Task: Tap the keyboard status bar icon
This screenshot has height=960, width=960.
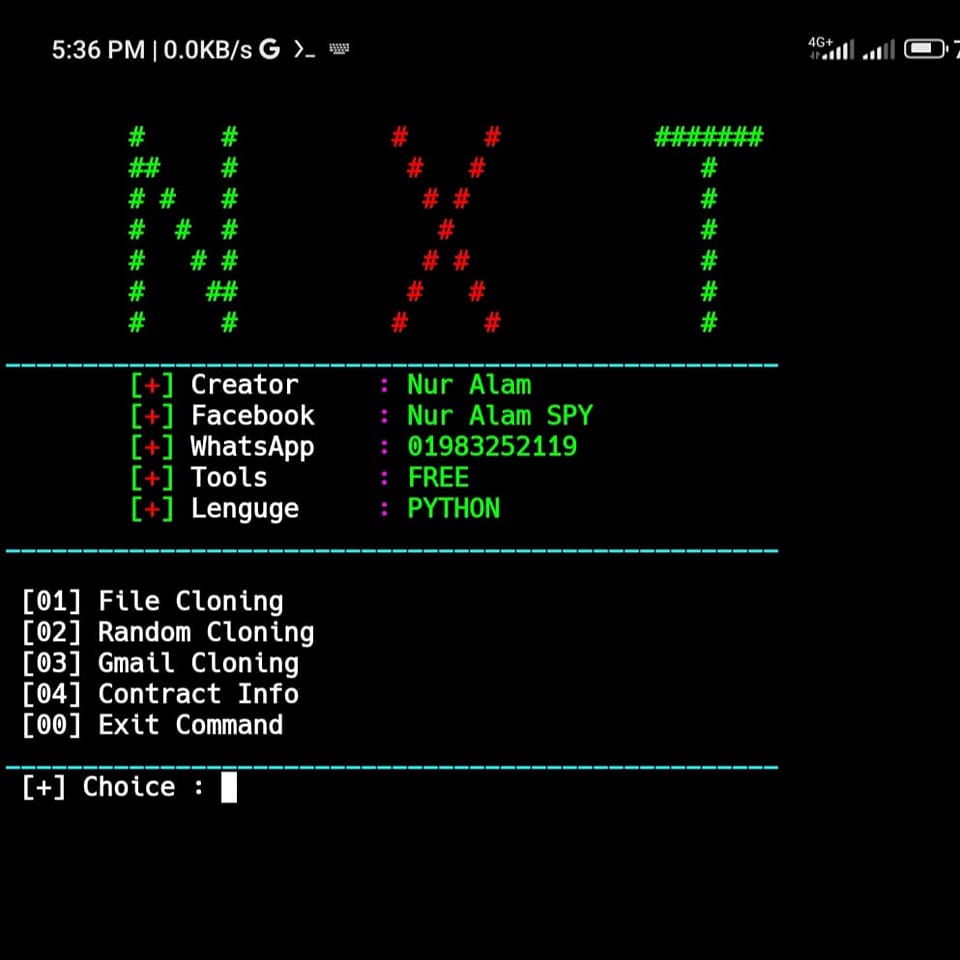Action: coord(339,48)
